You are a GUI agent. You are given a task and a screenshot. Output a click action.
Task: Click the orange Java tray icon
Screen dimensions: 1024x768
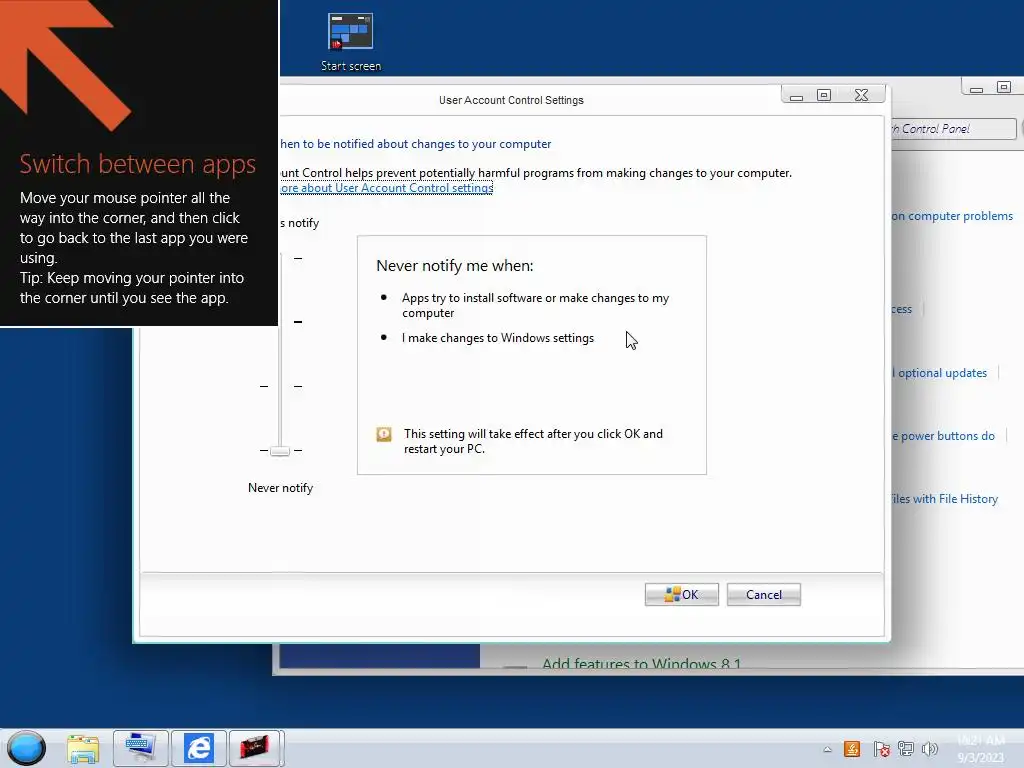coord(852,749)
